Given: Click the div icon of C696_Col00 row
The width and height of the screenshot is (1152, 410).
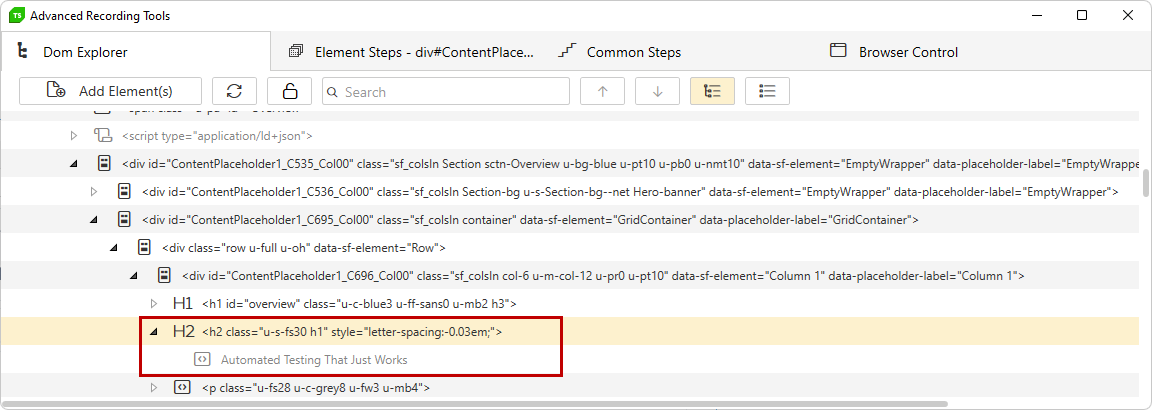Looking at the screenshot, I should point(165,275).
